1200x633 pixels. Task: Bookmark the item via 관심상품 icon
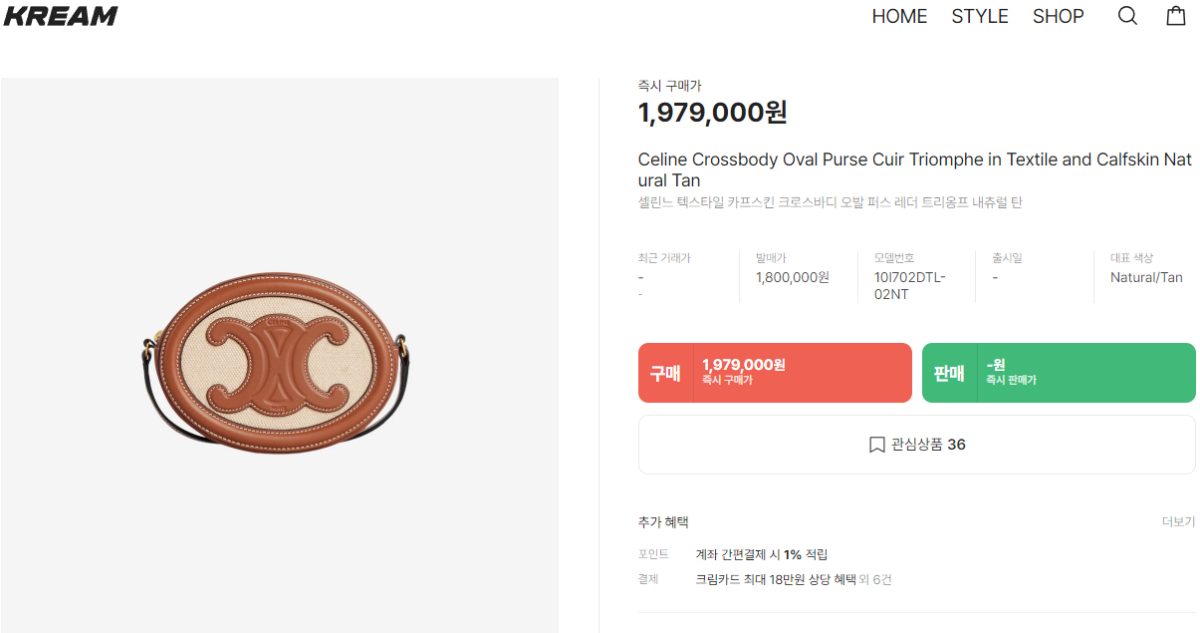[877, 445]
